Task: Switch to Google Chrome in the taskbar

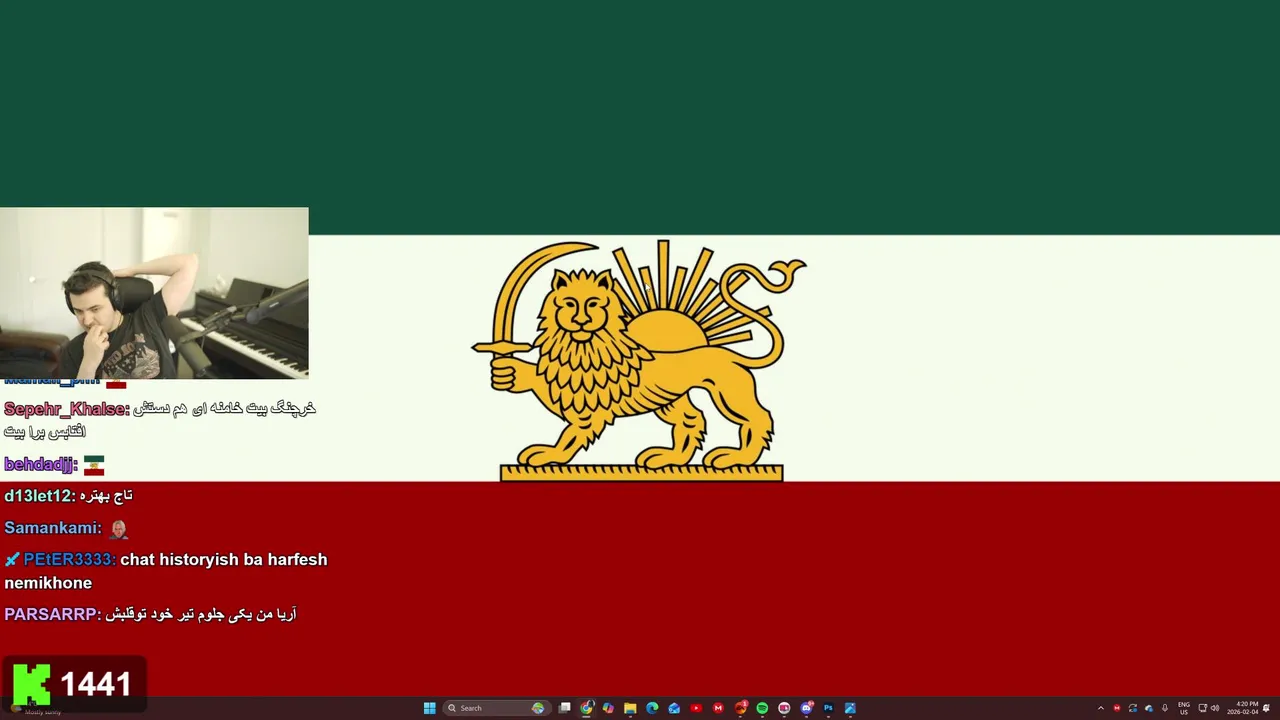Action: 586,708
